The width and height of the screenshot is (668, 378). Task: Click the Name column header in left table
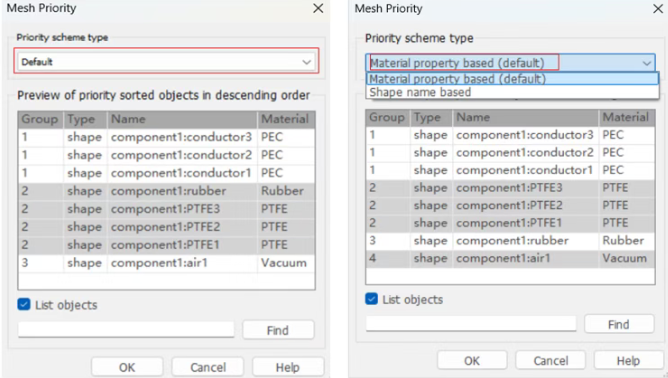182,119
